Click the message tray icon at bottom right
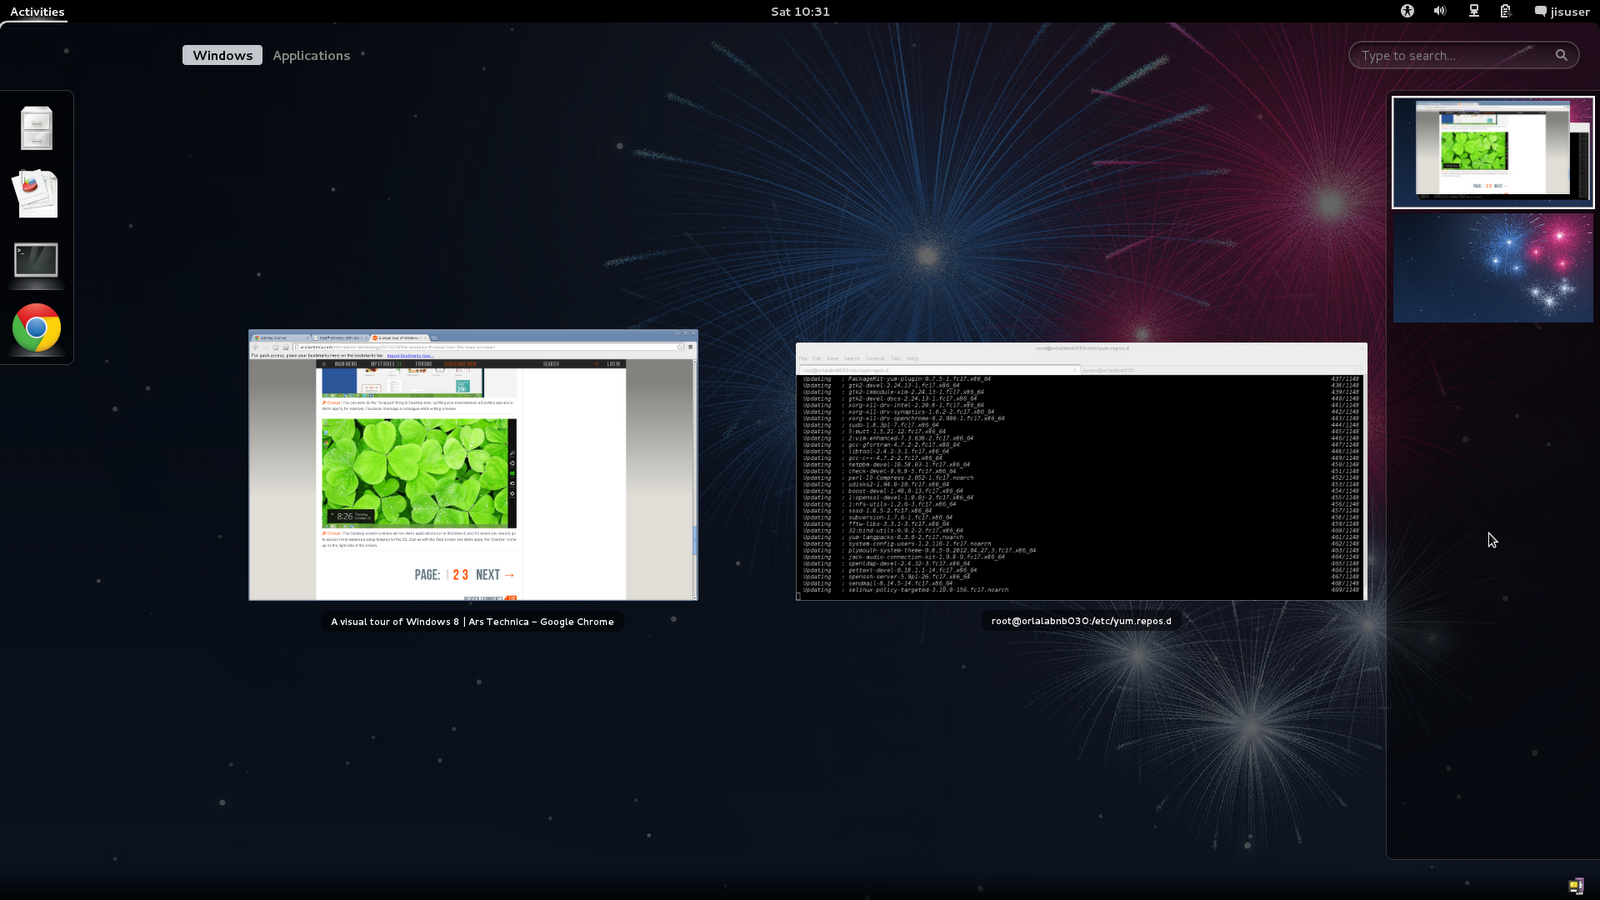Viewport: 1600px width, 900px height. (1576, 886)
